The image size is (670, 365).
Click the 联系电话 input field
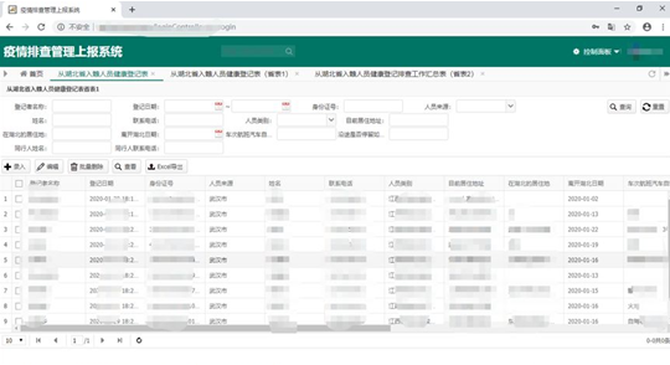tap(194, 120)
